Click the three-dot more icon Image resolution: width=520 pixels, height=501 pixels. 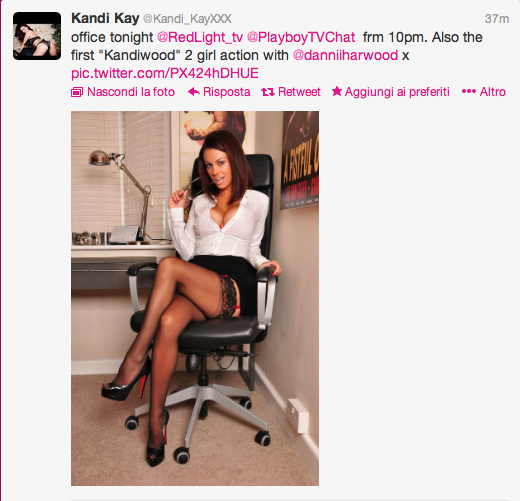click(469, 91)
